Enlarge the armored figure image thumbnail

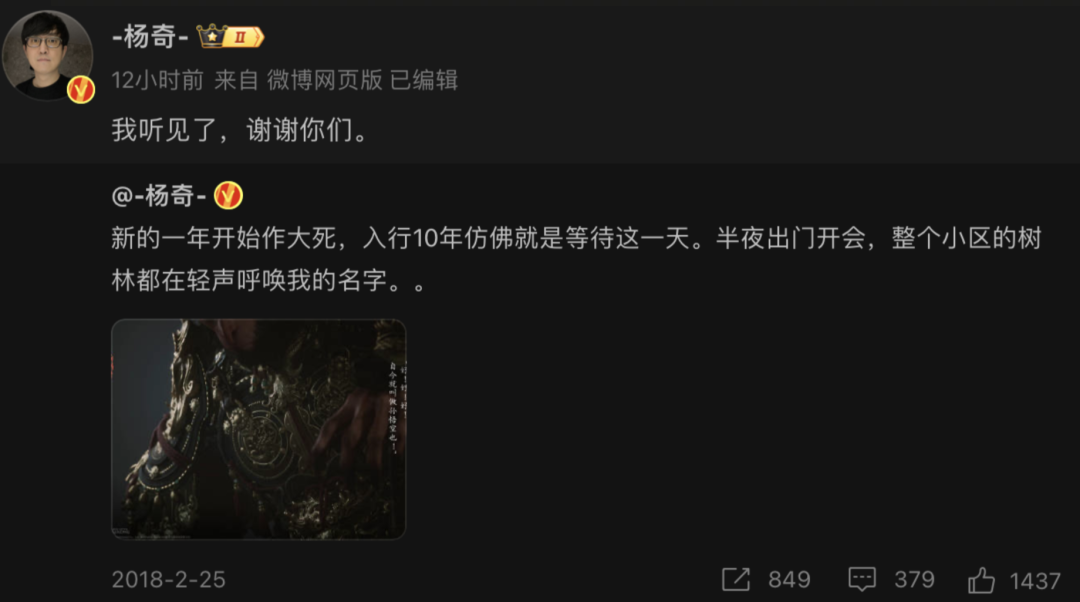point(259,429)
